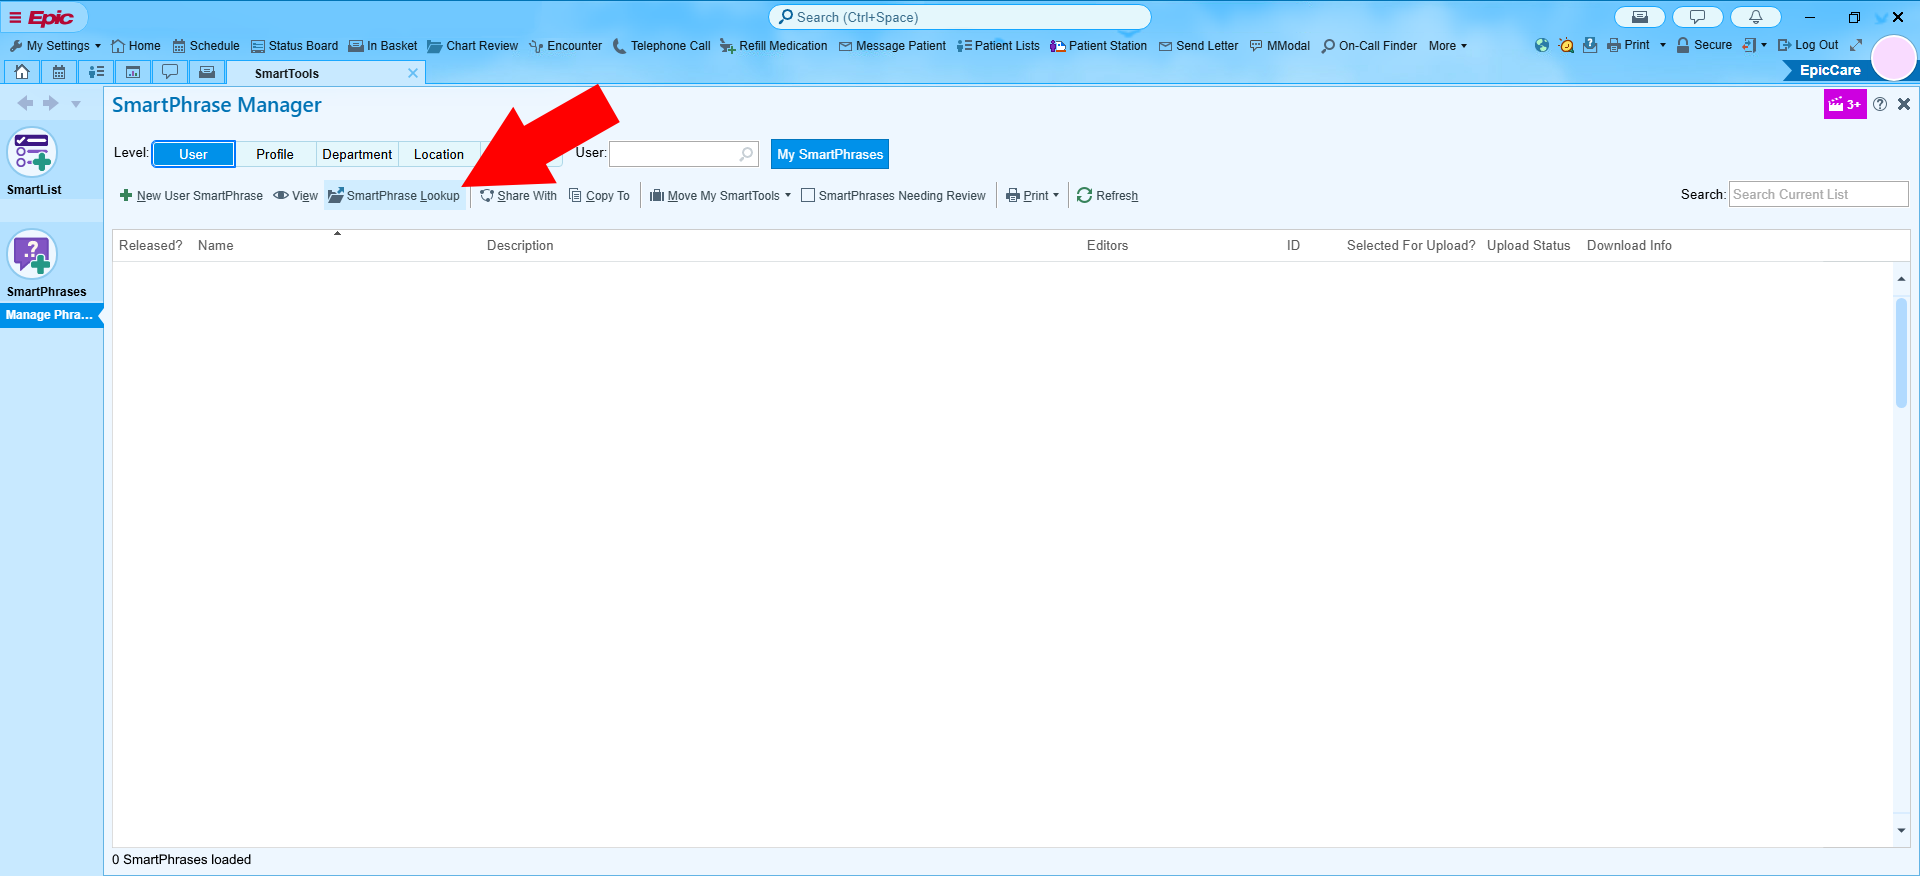Open the Epic main menu button
Viewport: 1920px width, 876px height.
(41, 17)
